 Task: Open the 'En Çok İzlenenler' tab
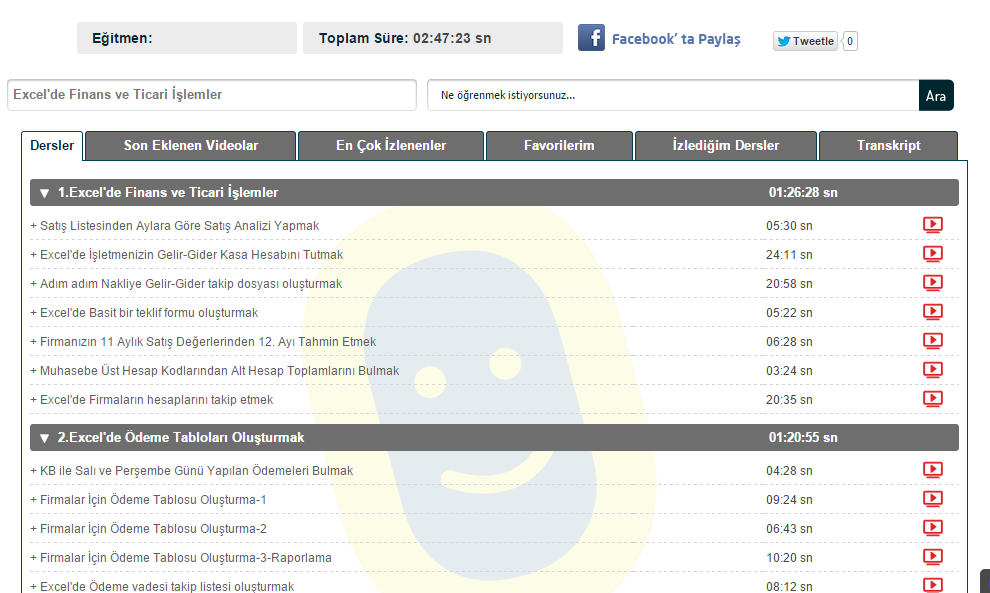(x=391, y=146)
